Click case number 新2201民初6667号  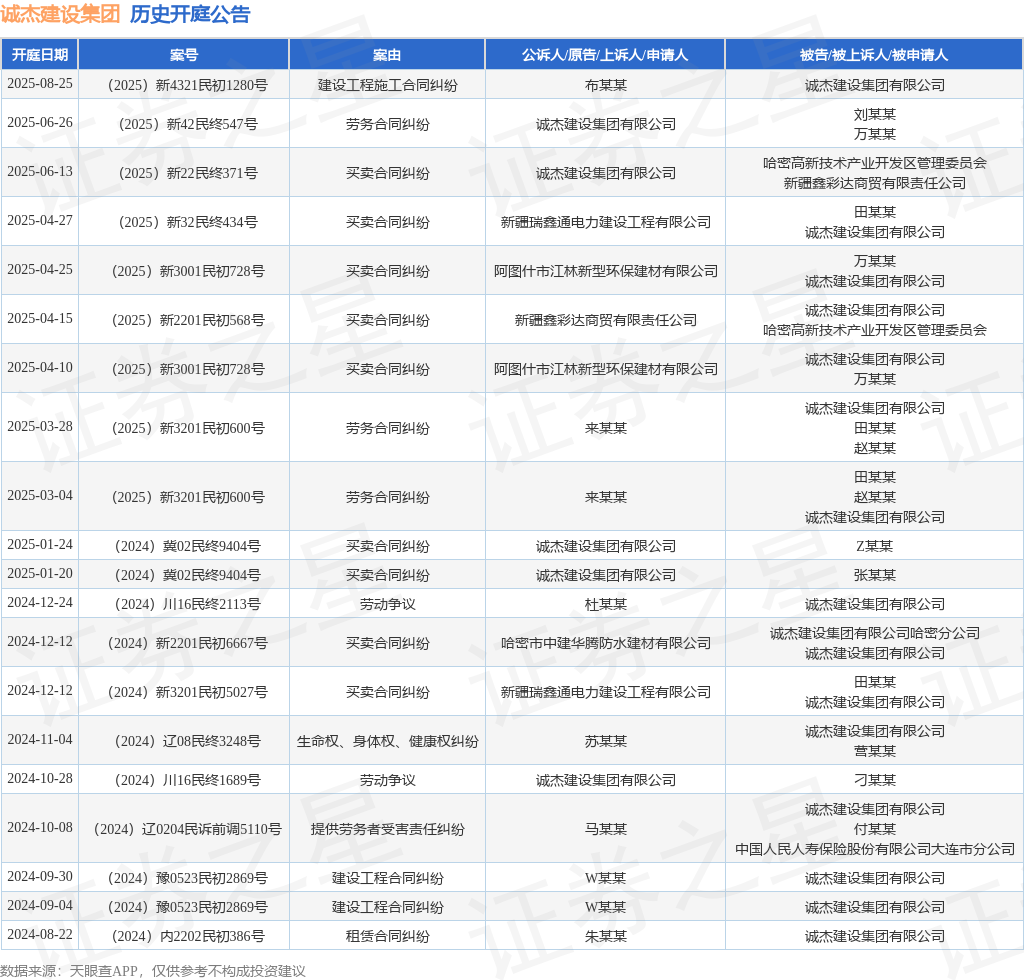187,643
